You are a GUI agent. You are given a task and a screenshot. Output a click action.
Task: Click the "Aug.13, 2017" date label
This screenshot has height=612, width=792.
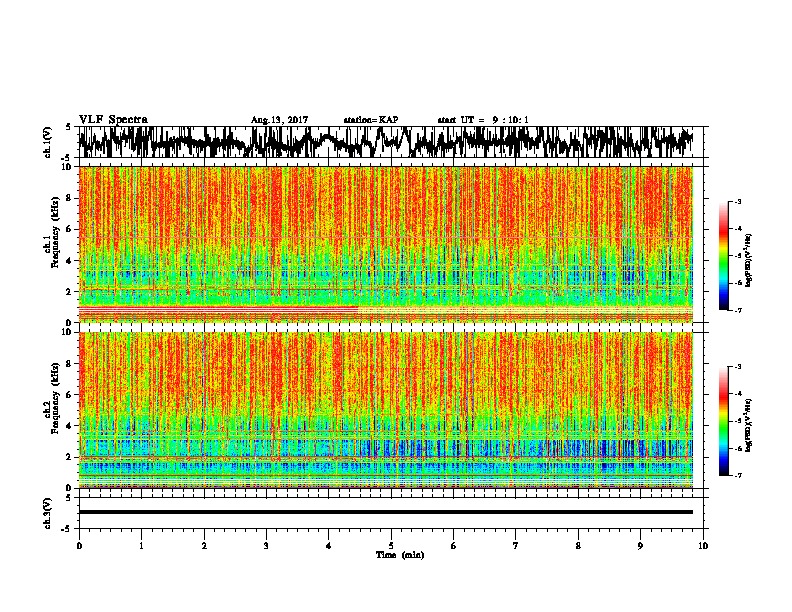(x=279, y=120)
